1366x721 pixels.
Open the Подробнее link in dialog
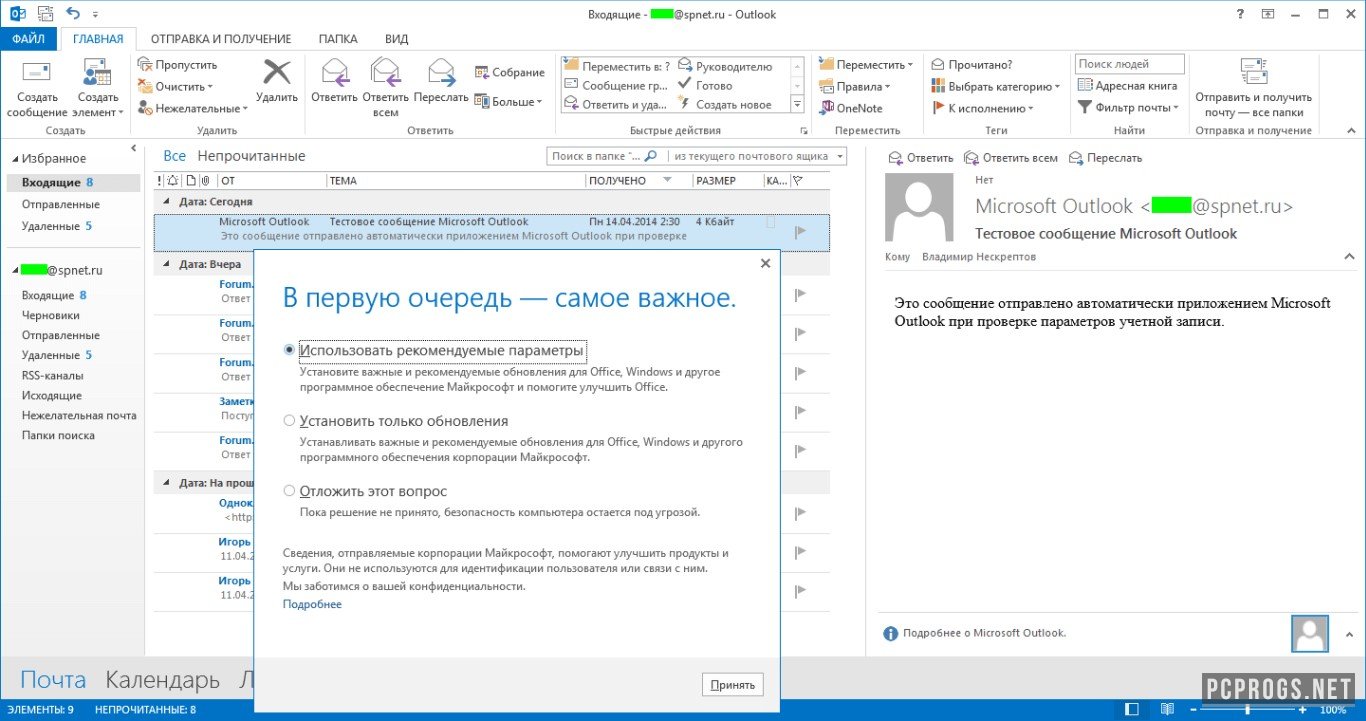[x=312, y=604]
